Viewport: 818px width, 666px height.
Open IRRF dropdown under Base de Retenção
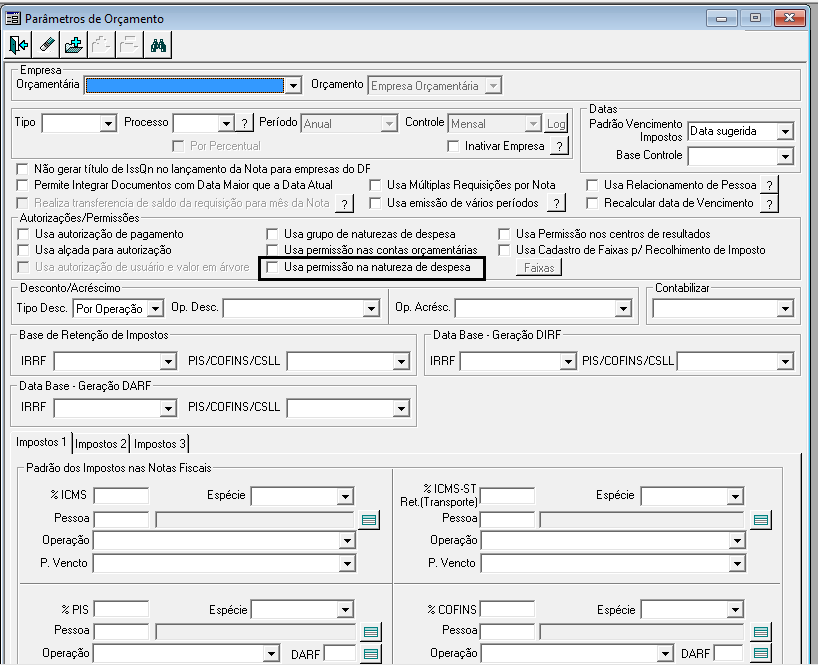(168, 361)
